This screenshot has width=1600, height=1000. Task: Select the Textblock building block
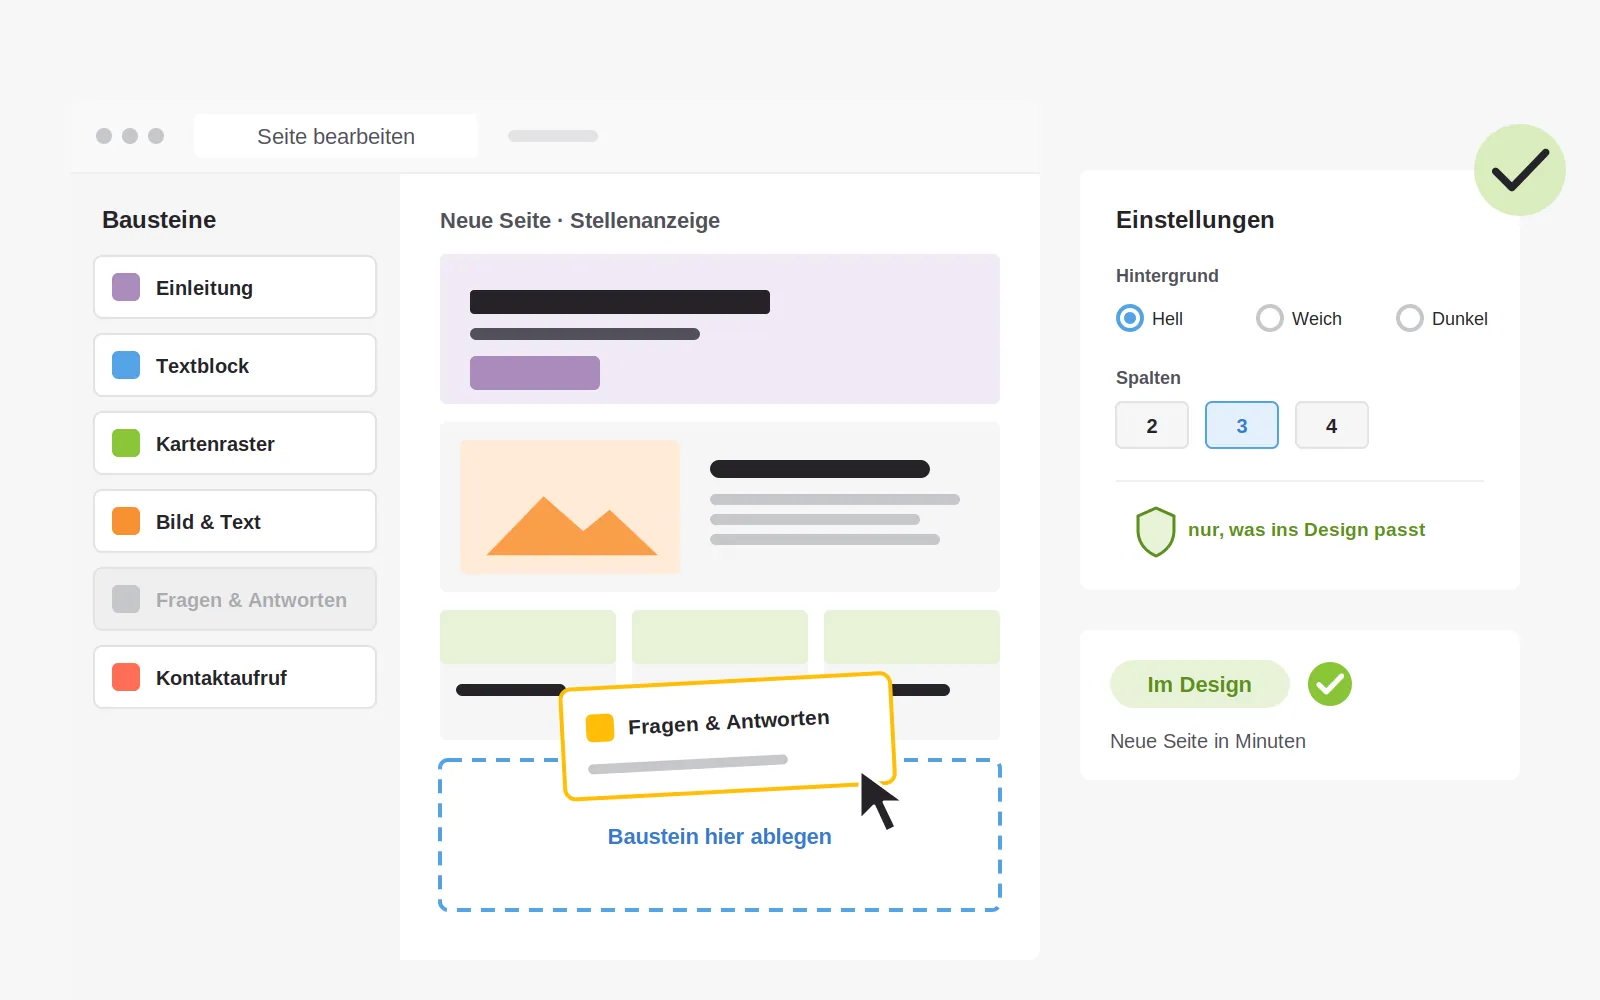(235, 365)
